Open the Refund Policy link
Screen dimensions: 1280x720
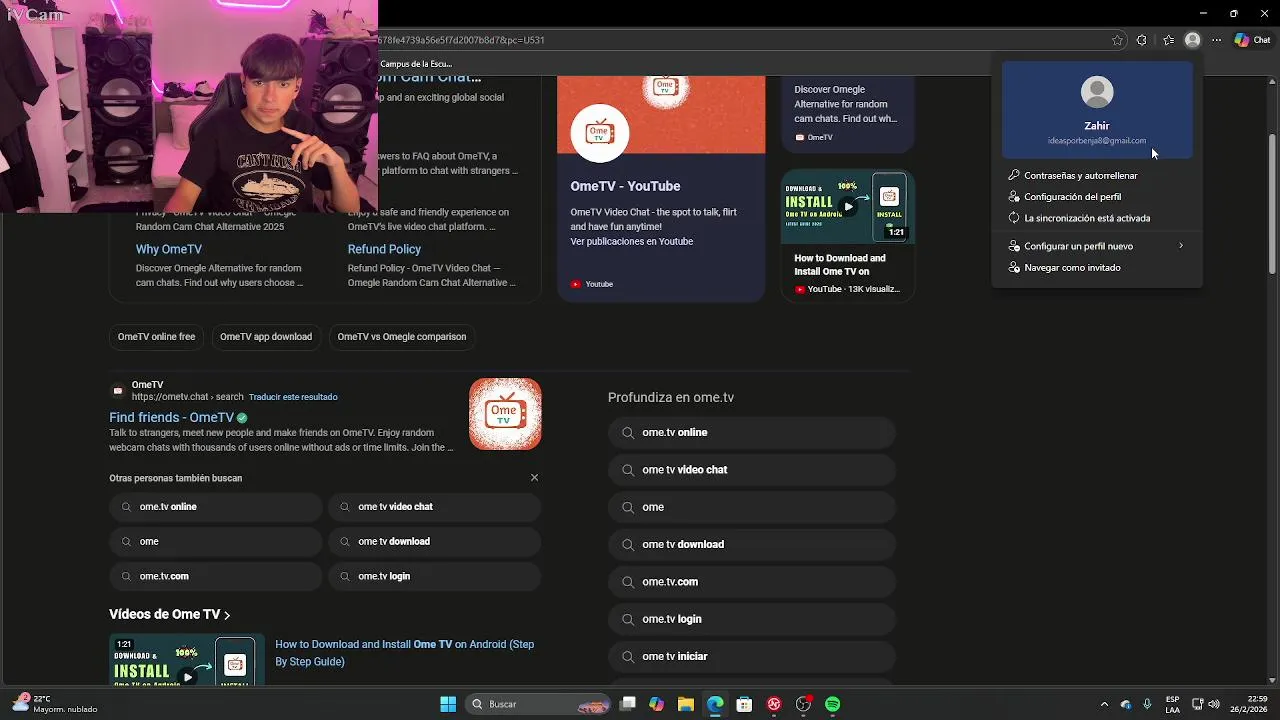pyautogui.click(x=384, y=249)
